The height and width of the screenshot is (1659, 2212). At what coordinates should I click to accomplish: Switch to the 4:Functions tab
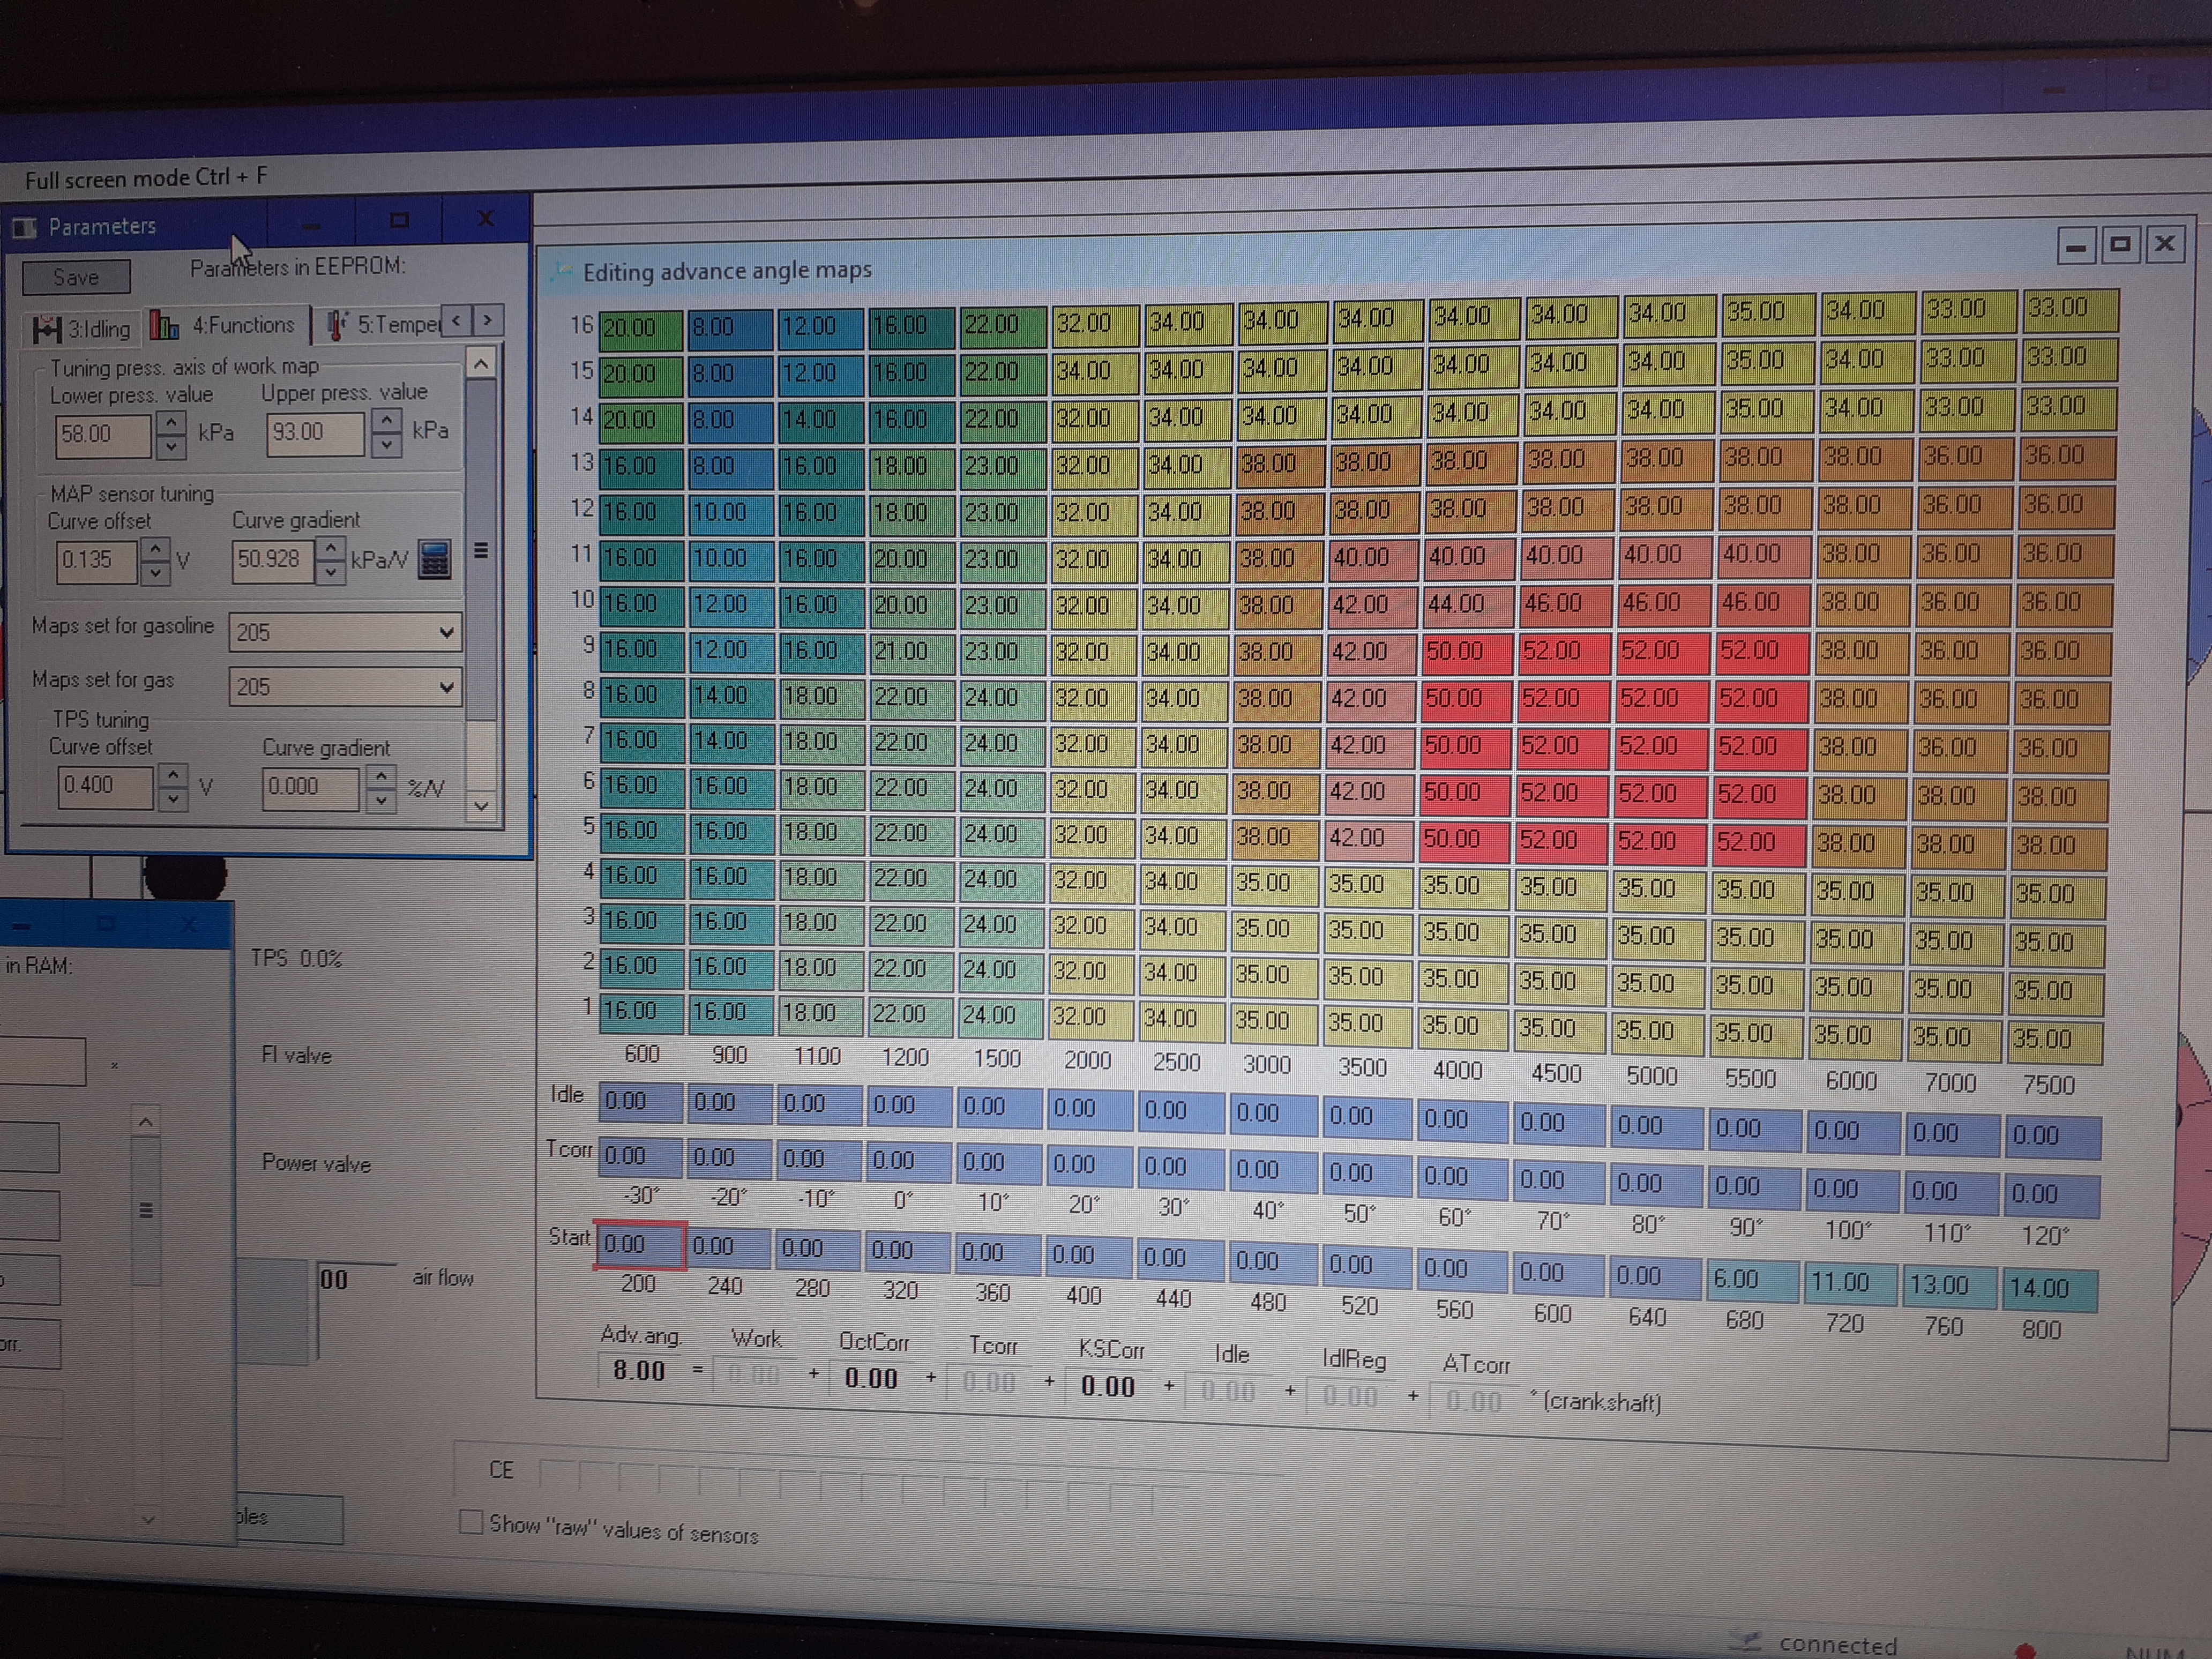[x=242, y=325]
